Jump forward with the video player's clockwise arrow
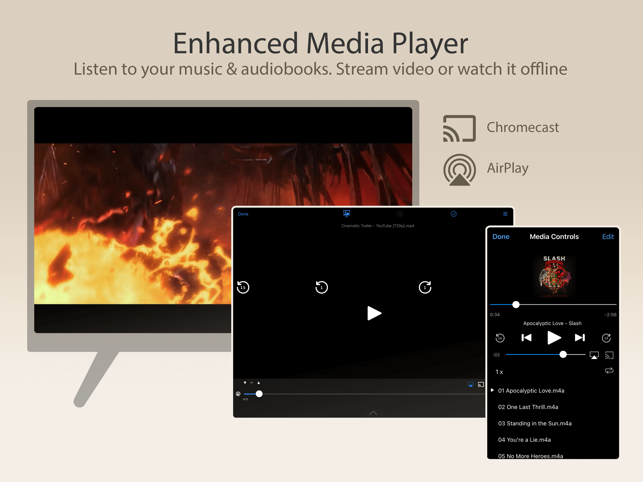 tap(425, 287)
